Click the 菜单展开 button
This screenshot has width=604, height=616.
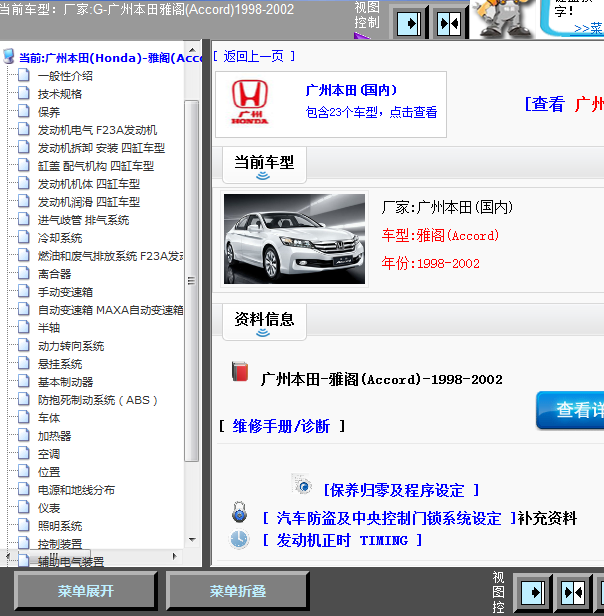(x=86, y=591)
